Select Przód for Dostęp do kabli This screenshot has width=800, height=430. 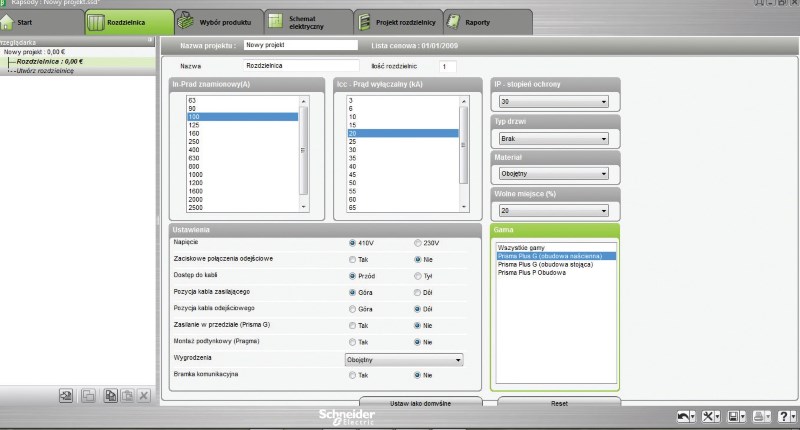352,276
